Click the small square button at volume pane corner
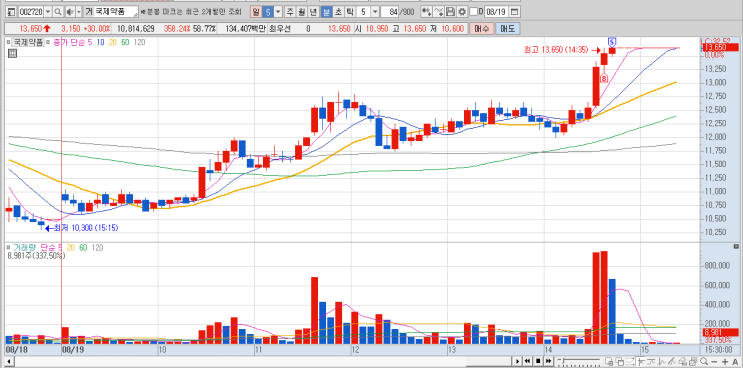743x368 pixels. click(736, 247)
